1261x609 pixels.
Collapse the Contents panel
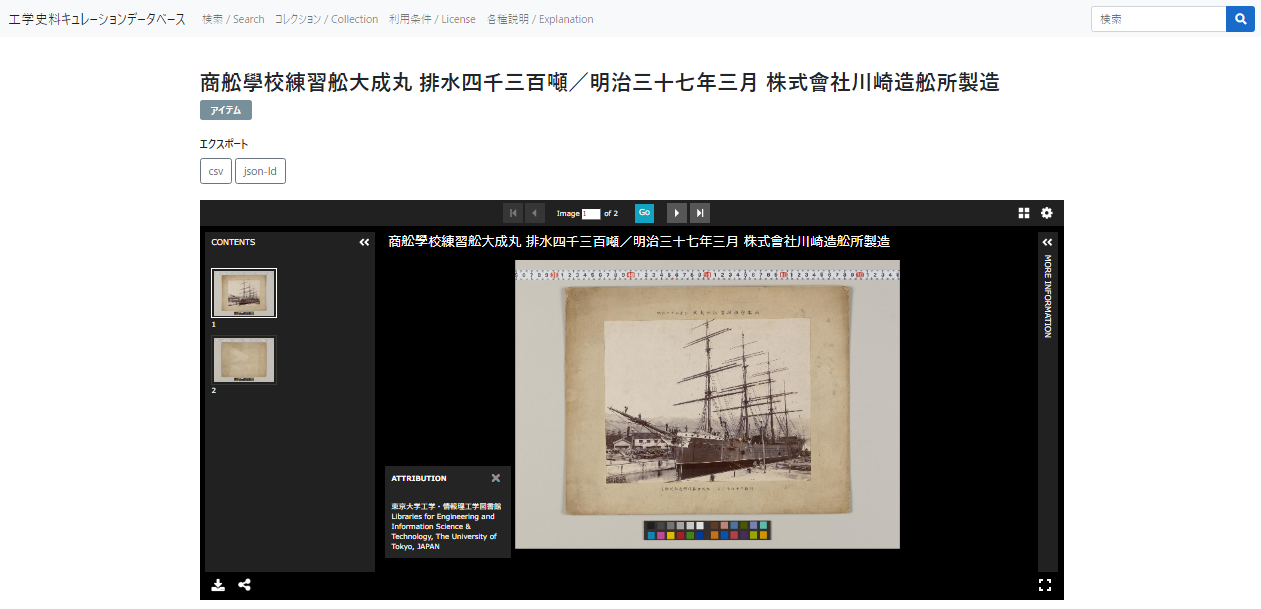364,242
